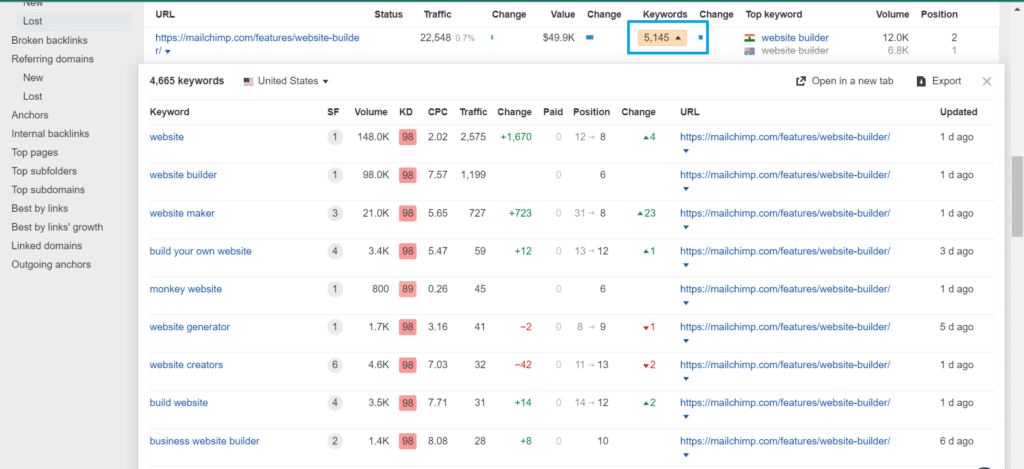Go to Internal backlinks in the sidebar
Image resolution: width=1024 pixels, height=469 pixels.
[50, 133]
